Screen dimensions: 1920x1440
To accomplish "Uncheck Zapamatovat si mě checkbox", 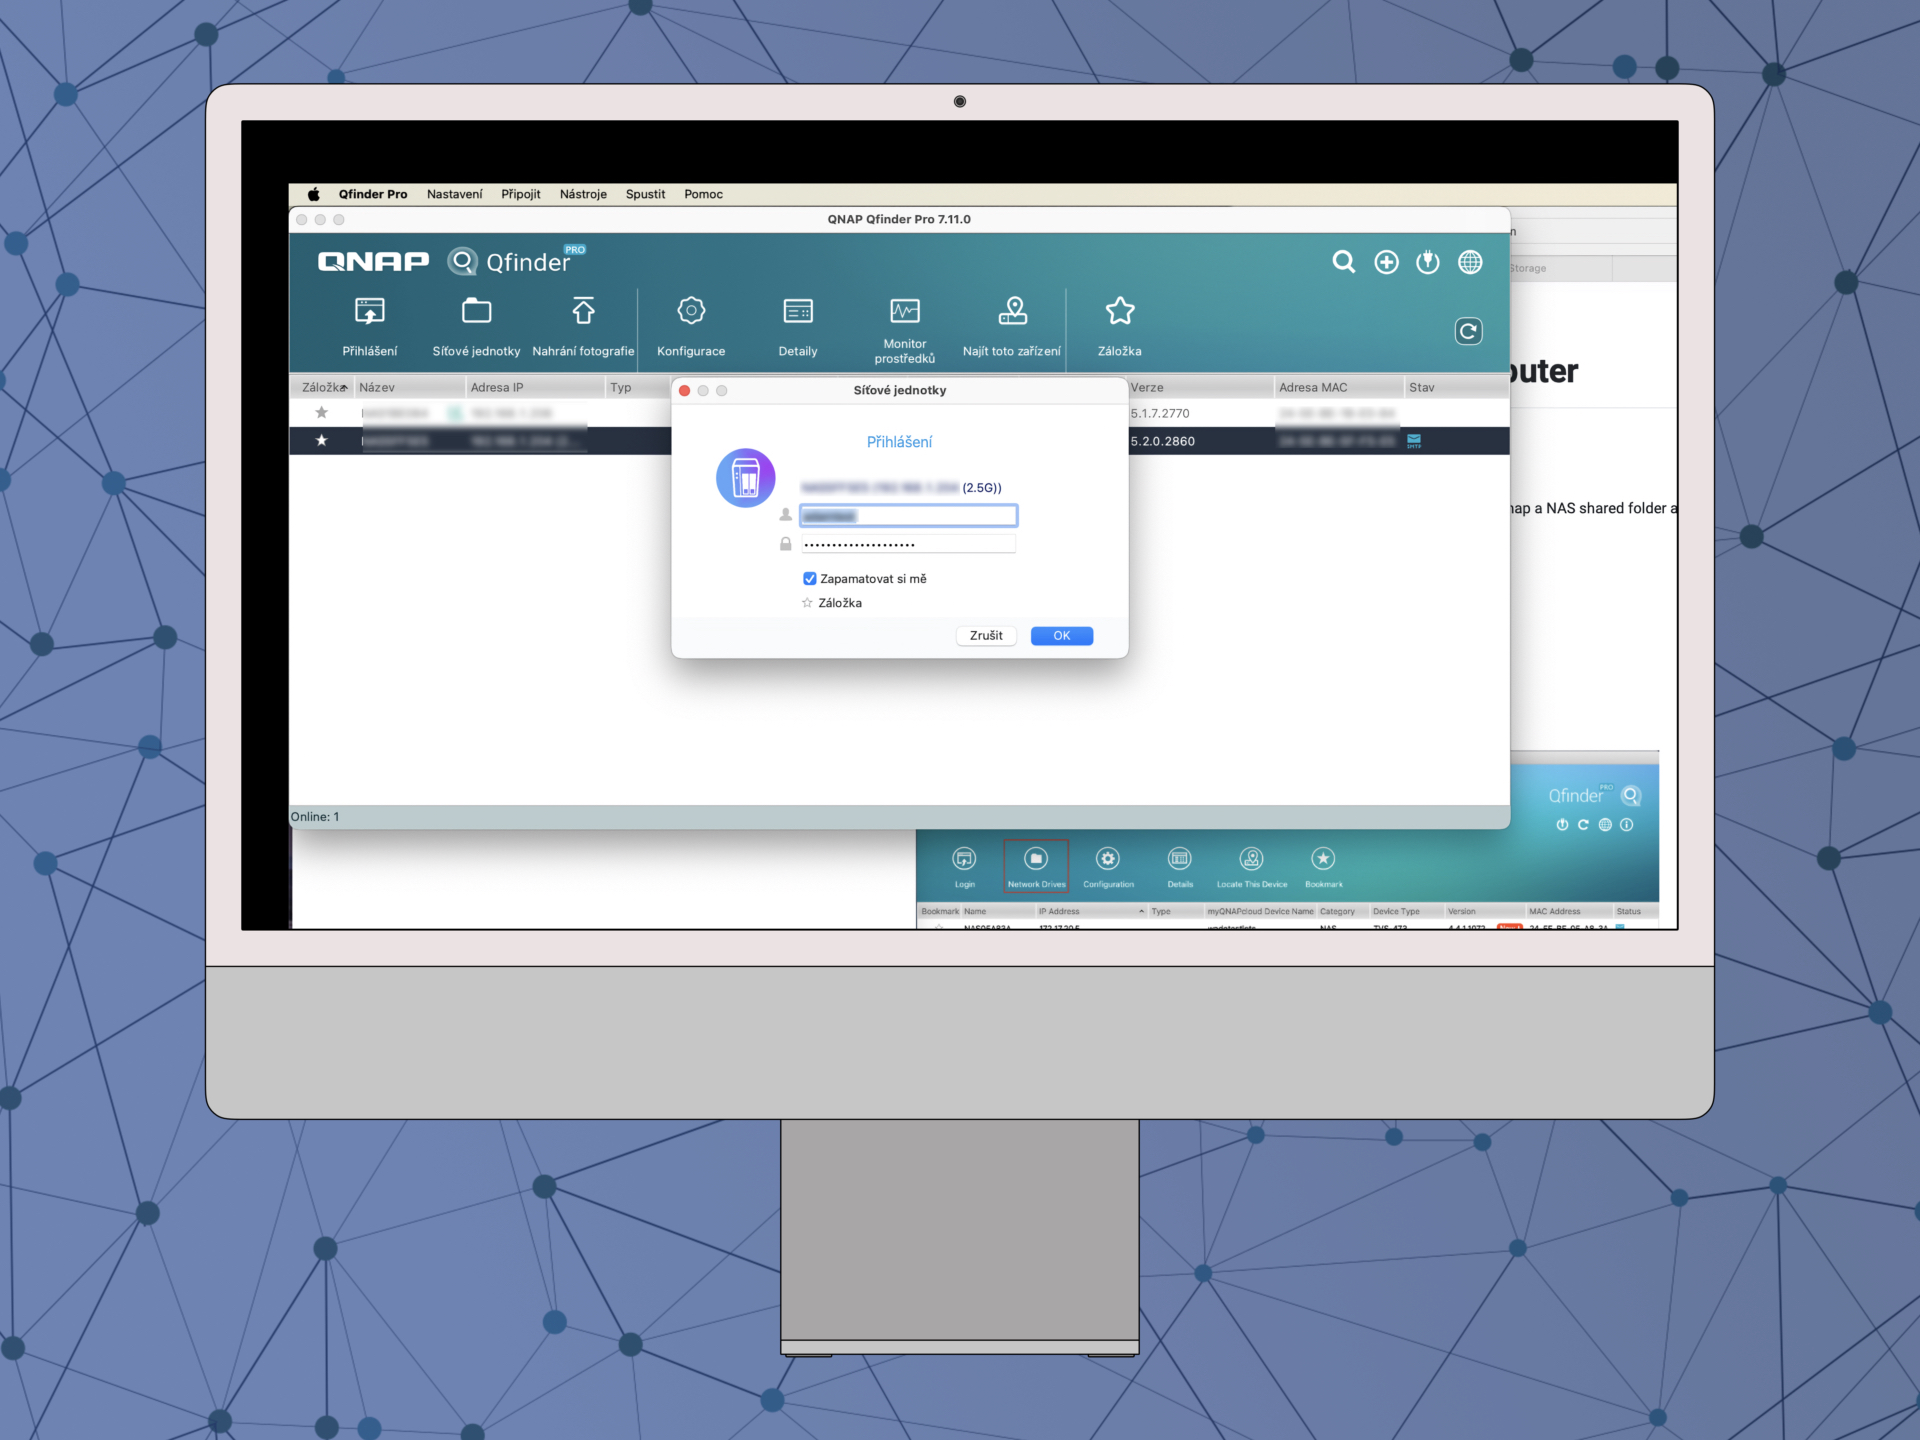I will pos(809,579).
